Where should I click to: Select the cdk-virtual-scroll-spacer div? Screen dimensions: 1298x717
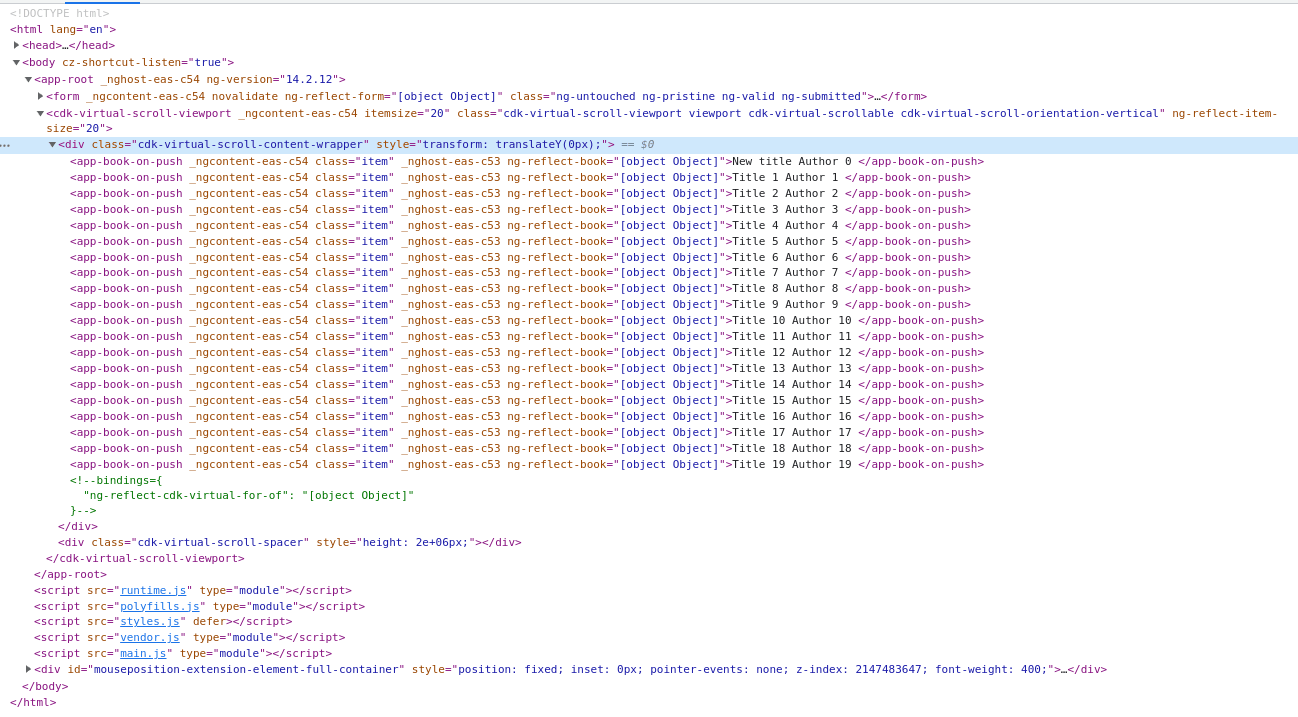tap(290, 542)
